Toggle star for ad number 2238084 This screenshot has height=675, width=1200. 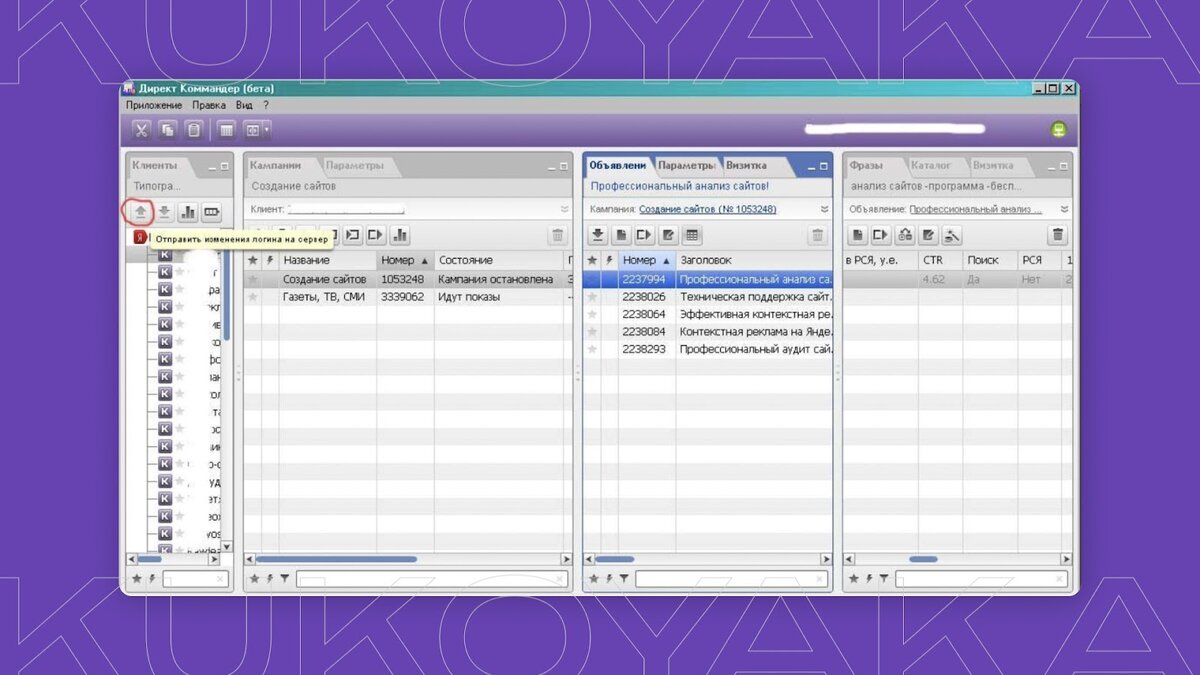[x=592, y=332]
